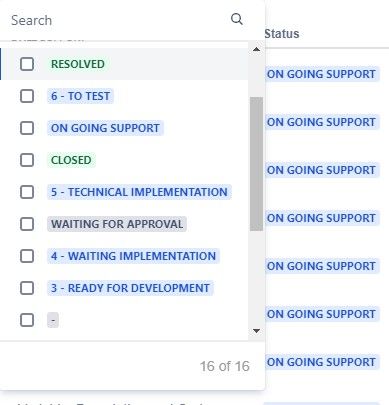Check the 5 - TECHNICAL IMPLEMENTATION box
389x405 pixels.
coord(27,192)
